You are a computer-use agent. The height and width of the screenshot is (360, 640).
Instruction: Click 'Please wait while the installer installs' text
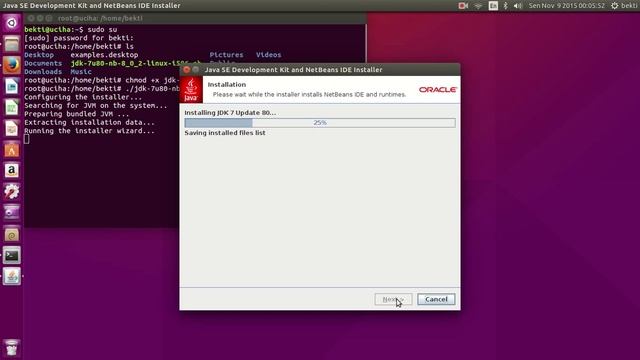click(x=309, y=94)
